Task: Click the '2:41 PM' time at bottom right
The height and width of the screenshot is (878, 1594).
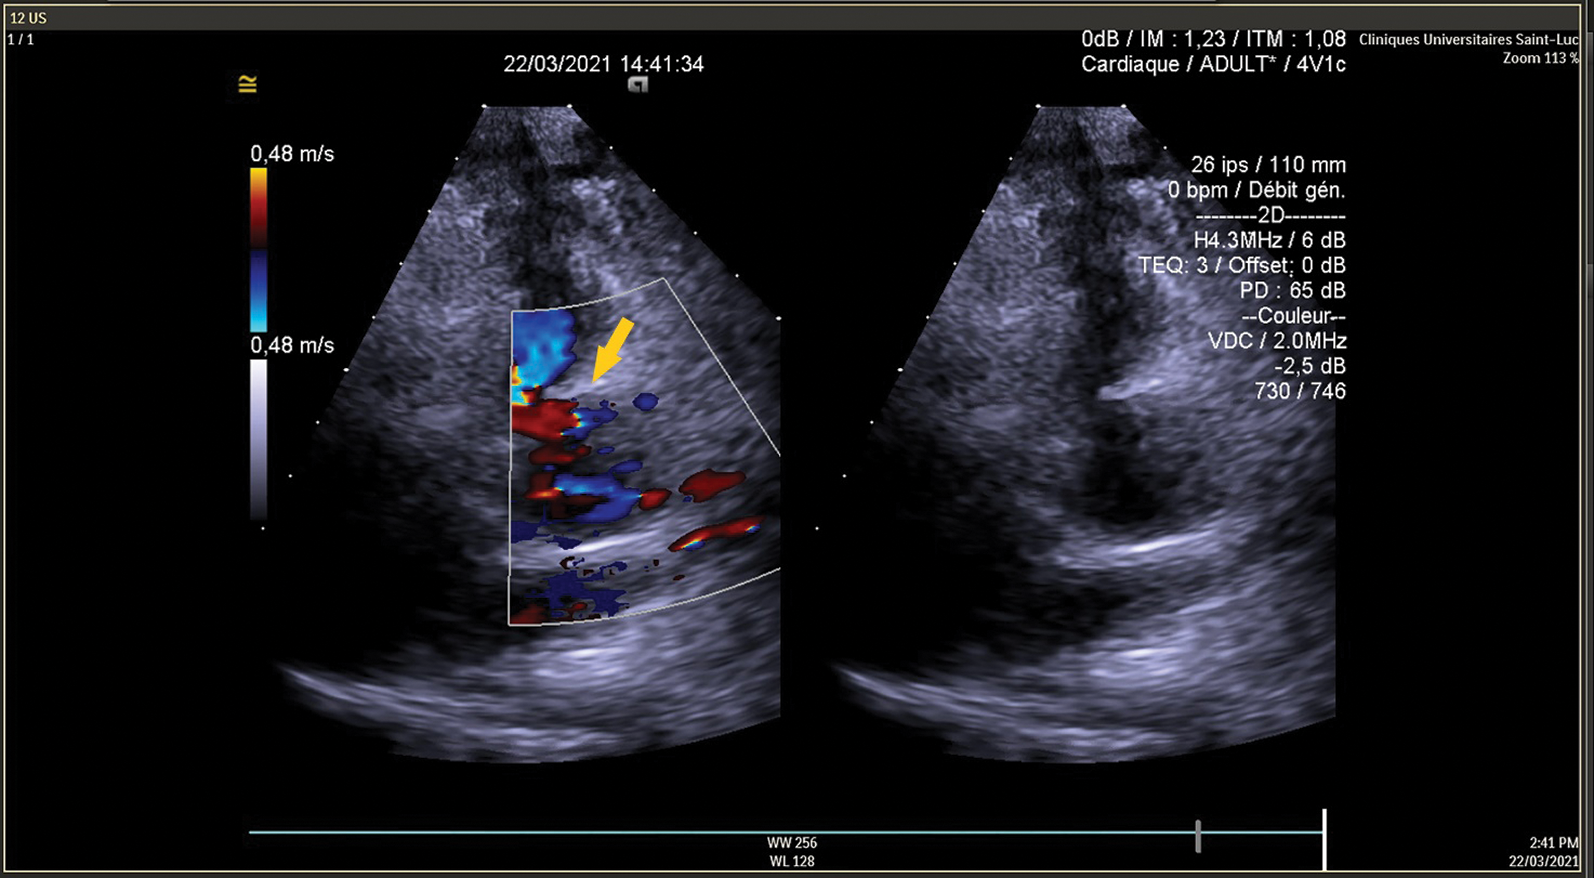Action: 1553,843
